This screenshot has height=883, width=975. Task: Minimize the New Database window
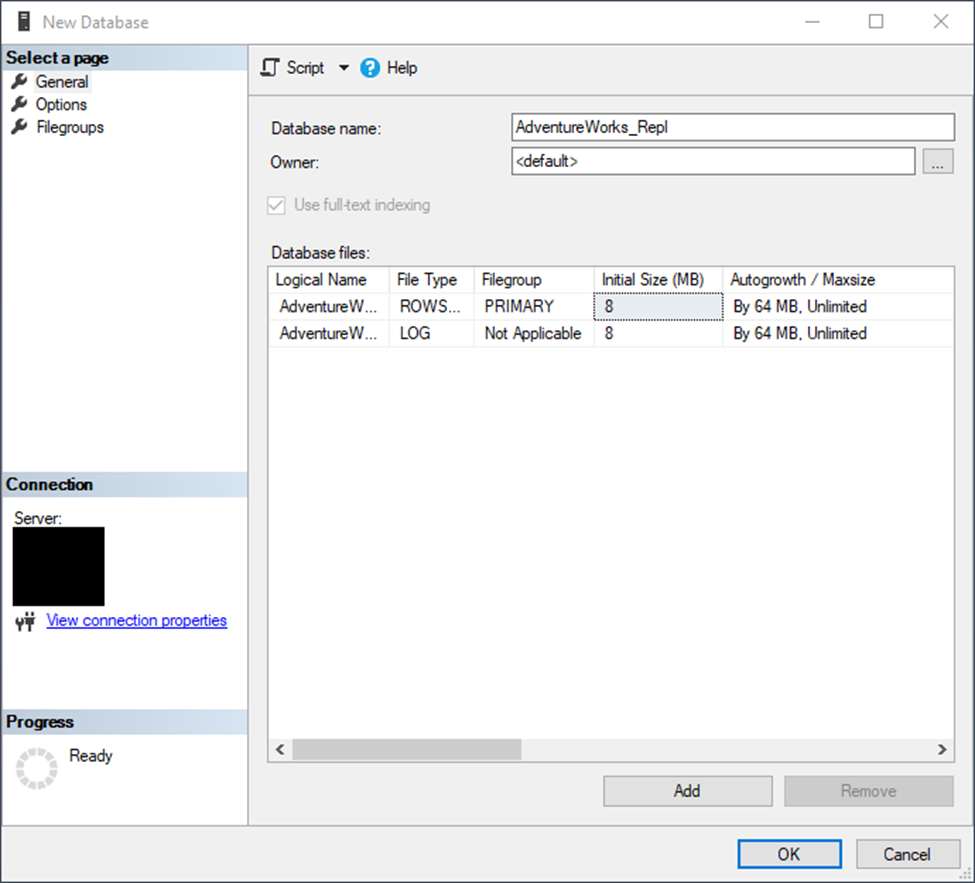[812, 22]
